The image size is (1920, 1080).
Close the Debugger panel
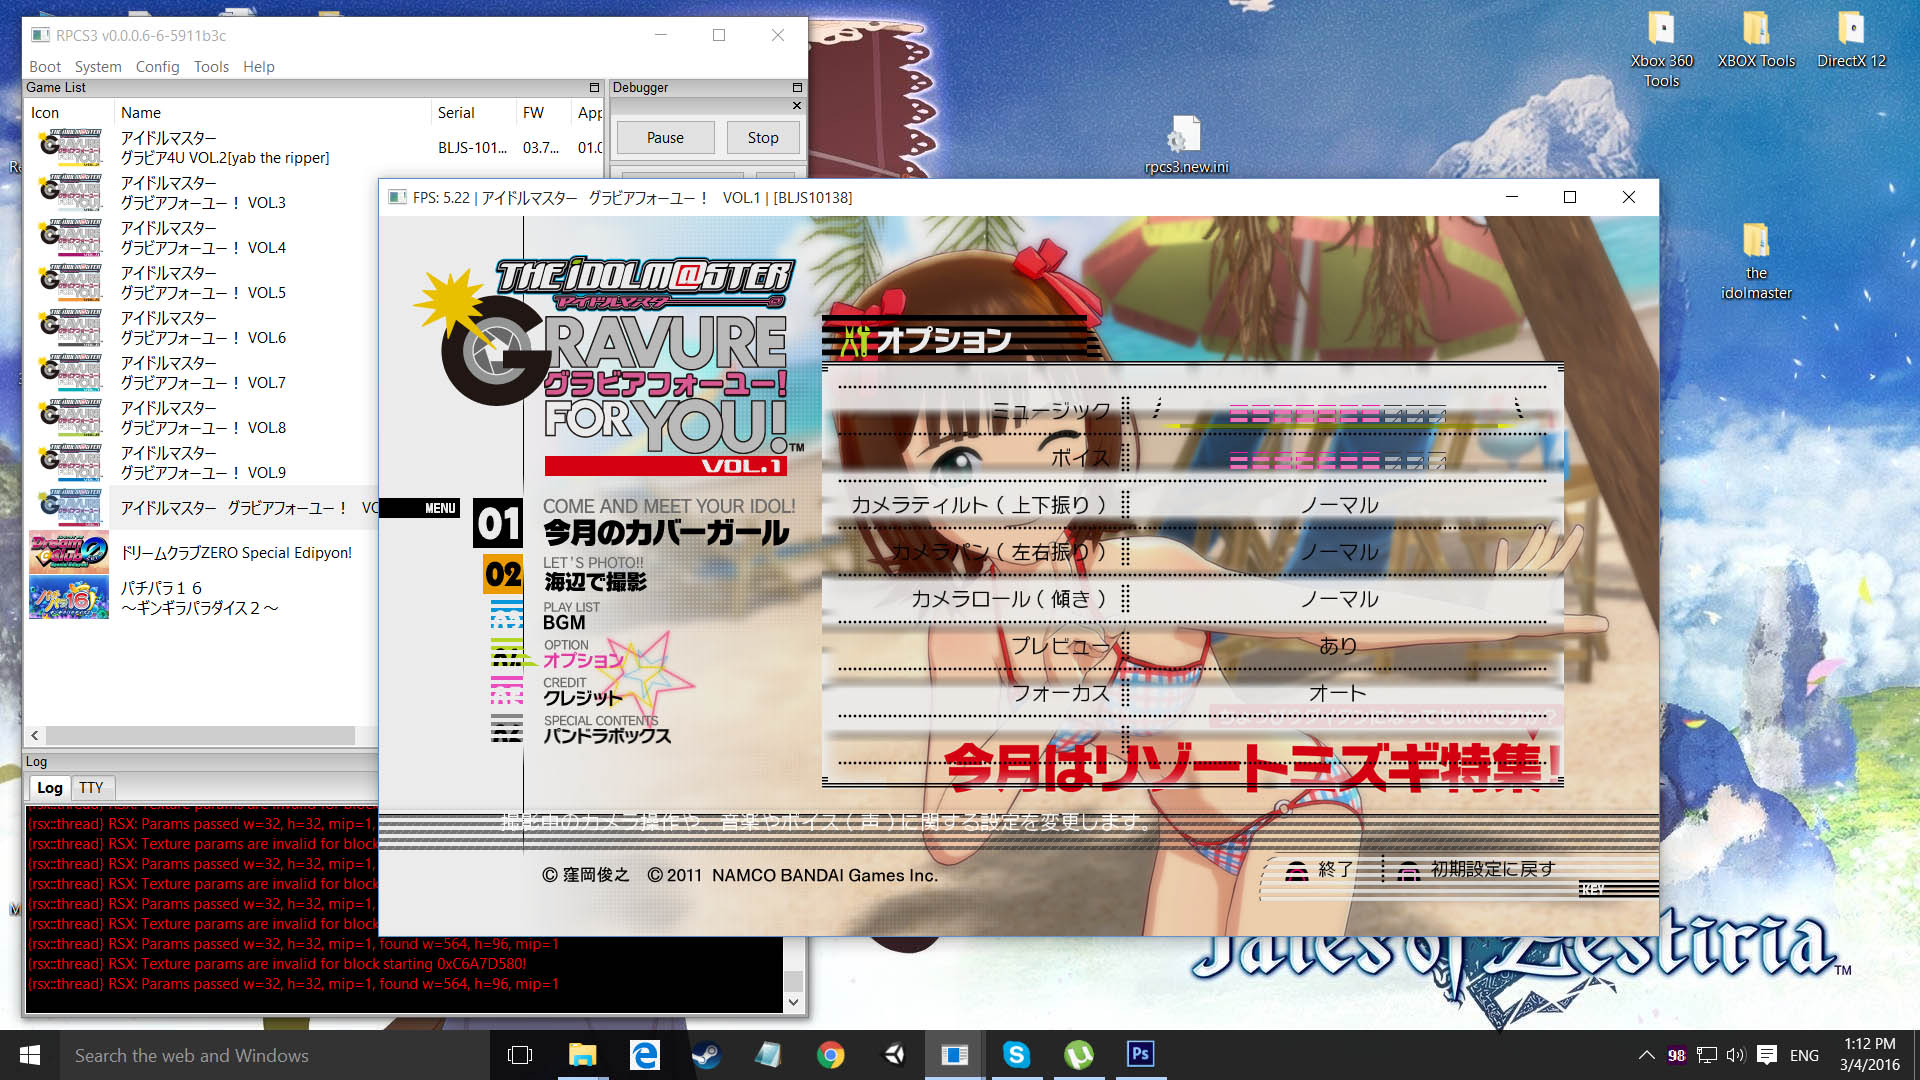pos(797,105)
